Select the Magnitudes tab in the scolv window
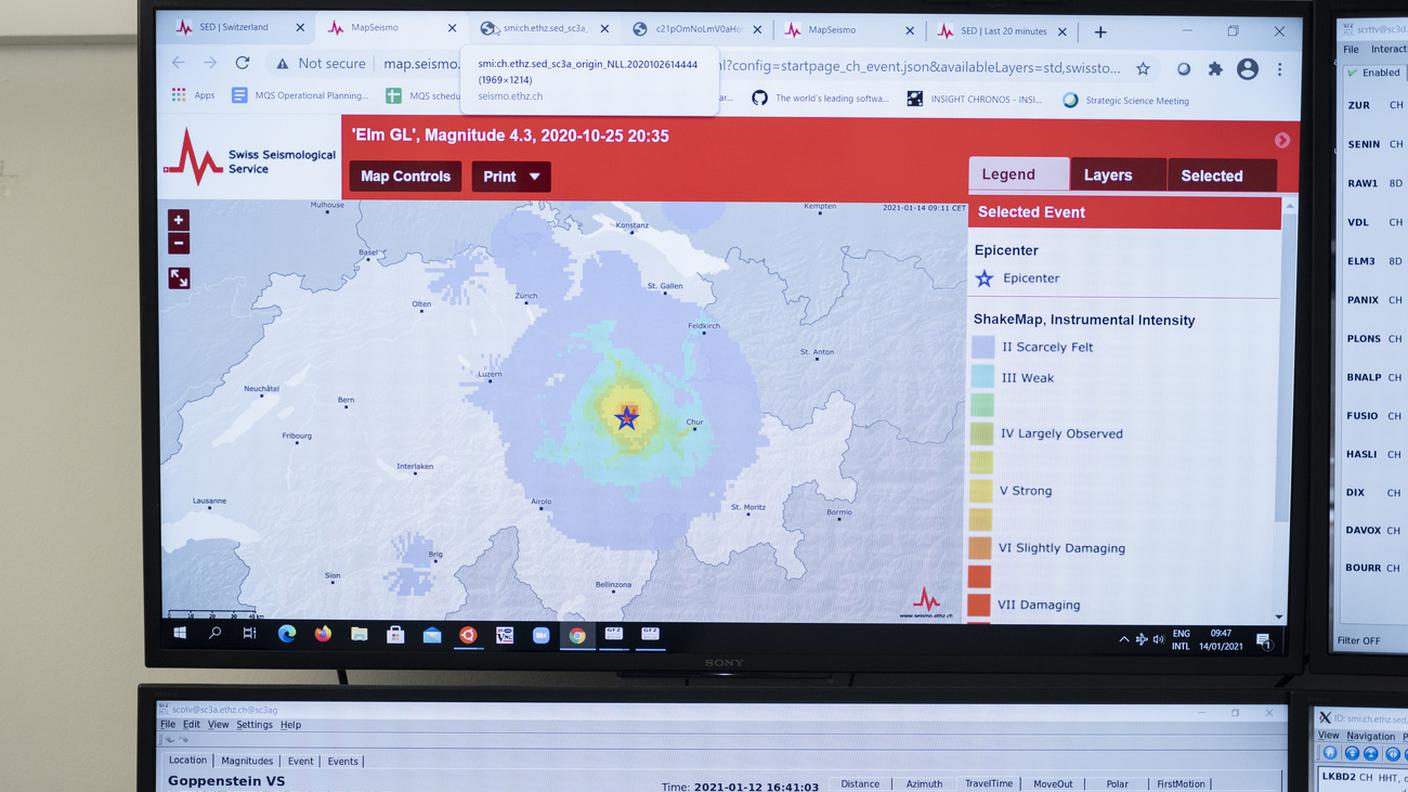 tap(247, 761)
